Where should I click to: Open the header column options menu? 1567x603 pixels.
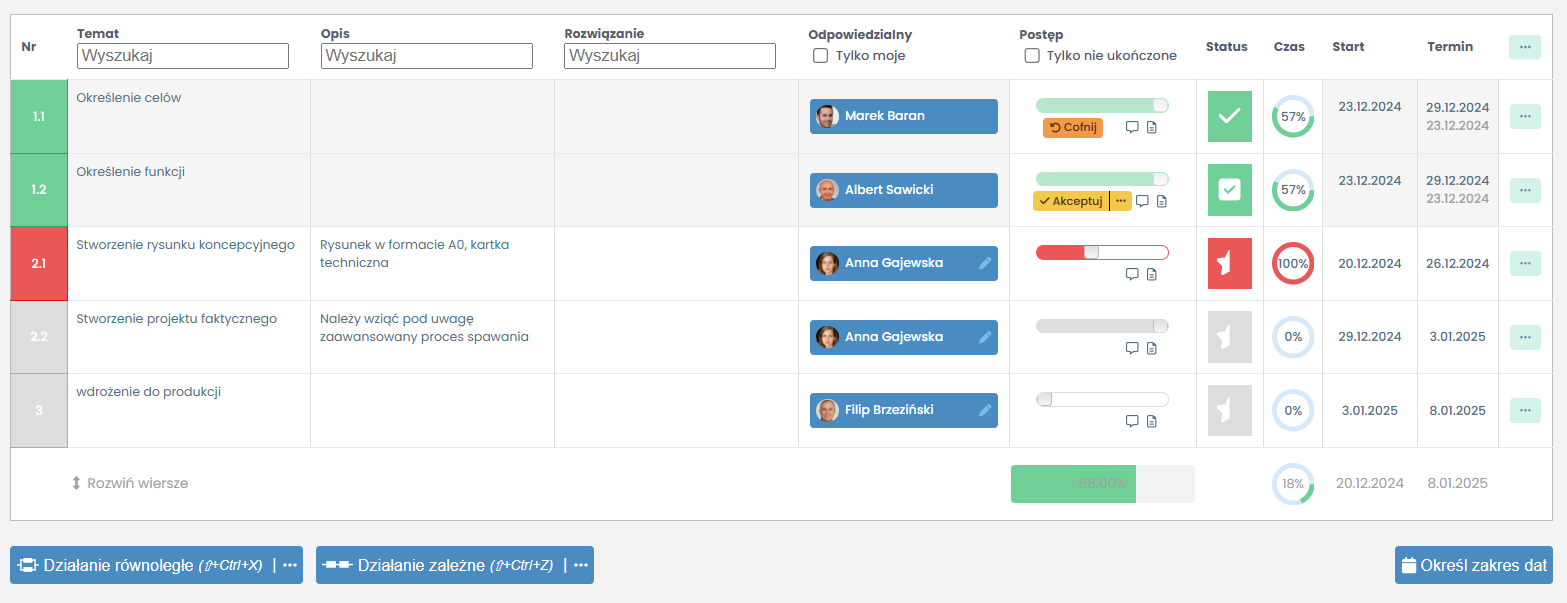(1524, 47)
